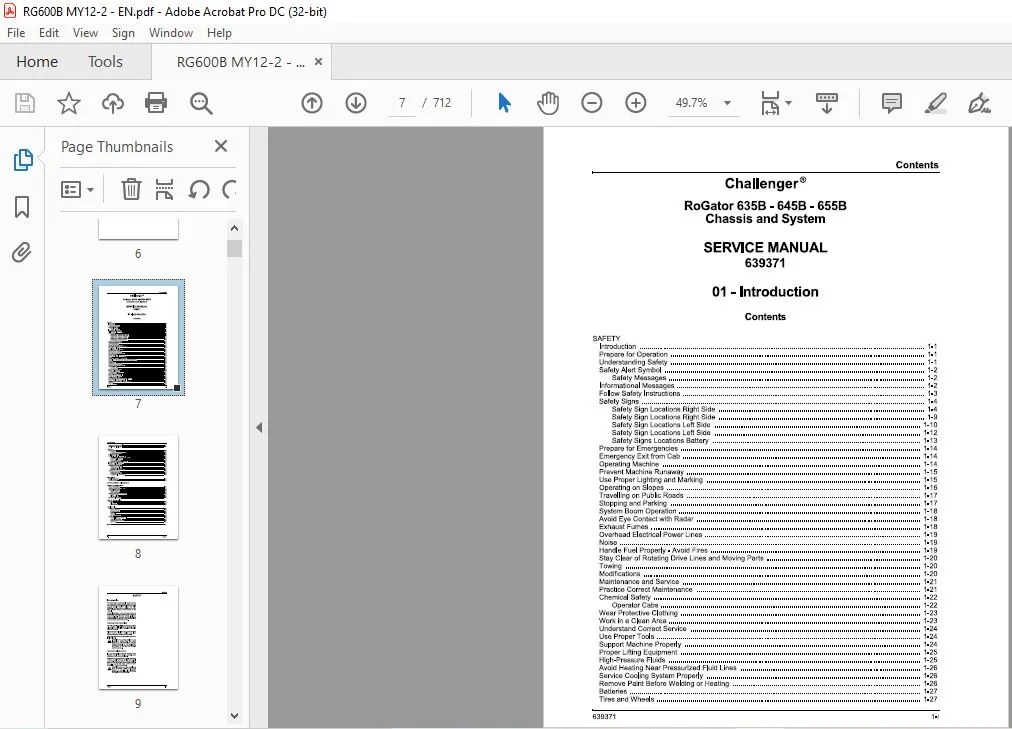Viewport: 1012px width, 729px height.
Task: Select page 6 thumbnail
Action: click(x=138, y=229)
